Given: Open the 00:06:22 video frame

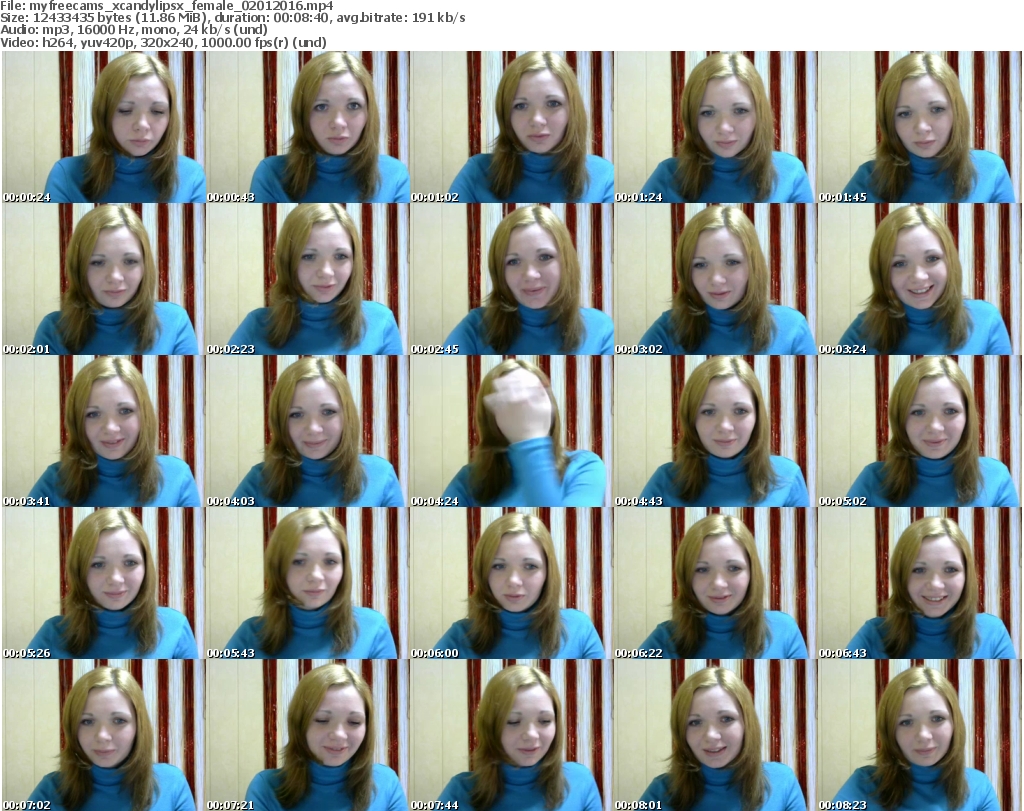Looking at the screenshot, I should point(716,584).
